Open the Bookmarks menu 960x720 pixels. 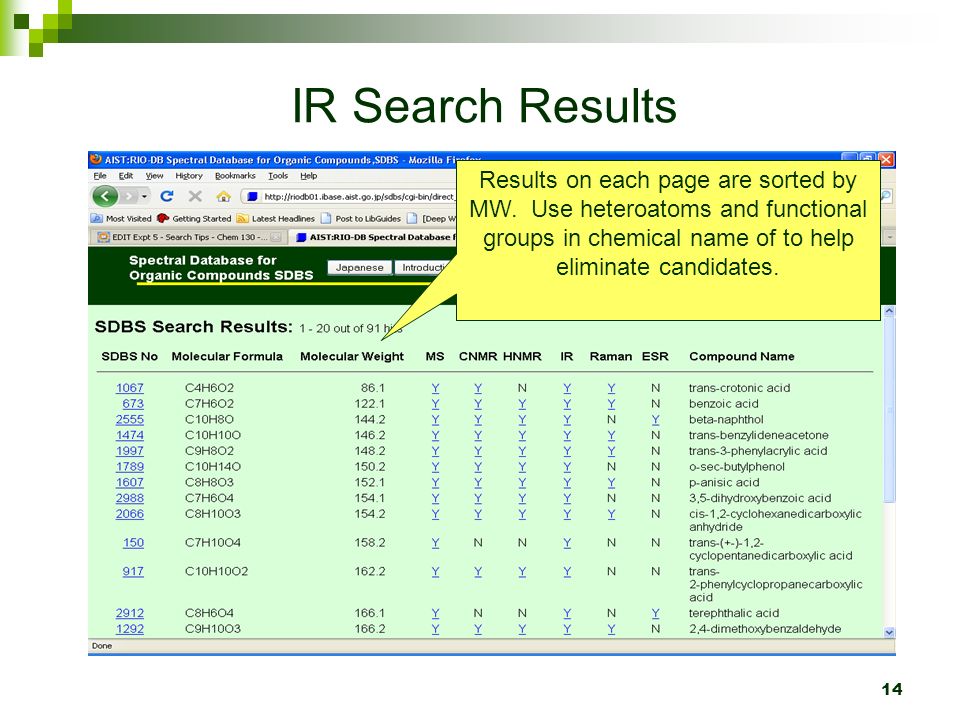(235, 176)
